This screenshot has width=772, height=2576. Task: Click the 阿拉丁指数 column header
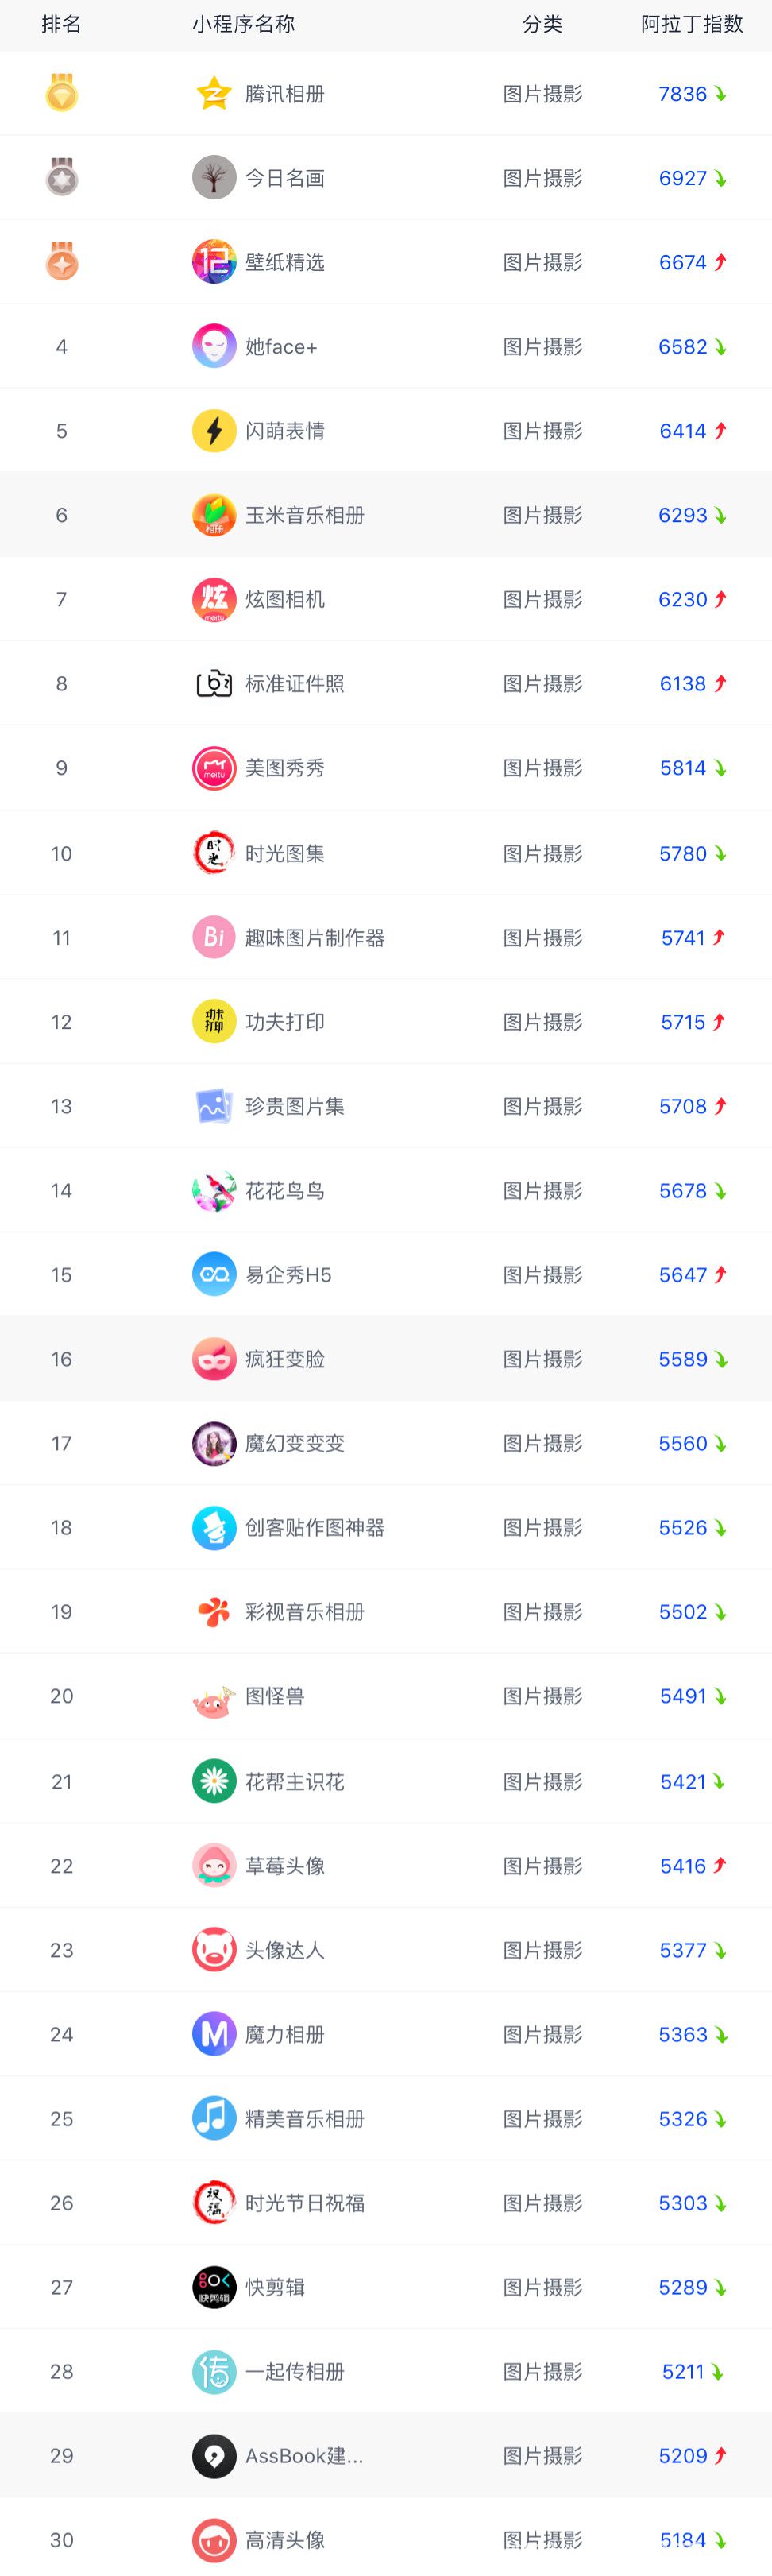(x=692, y=24)
